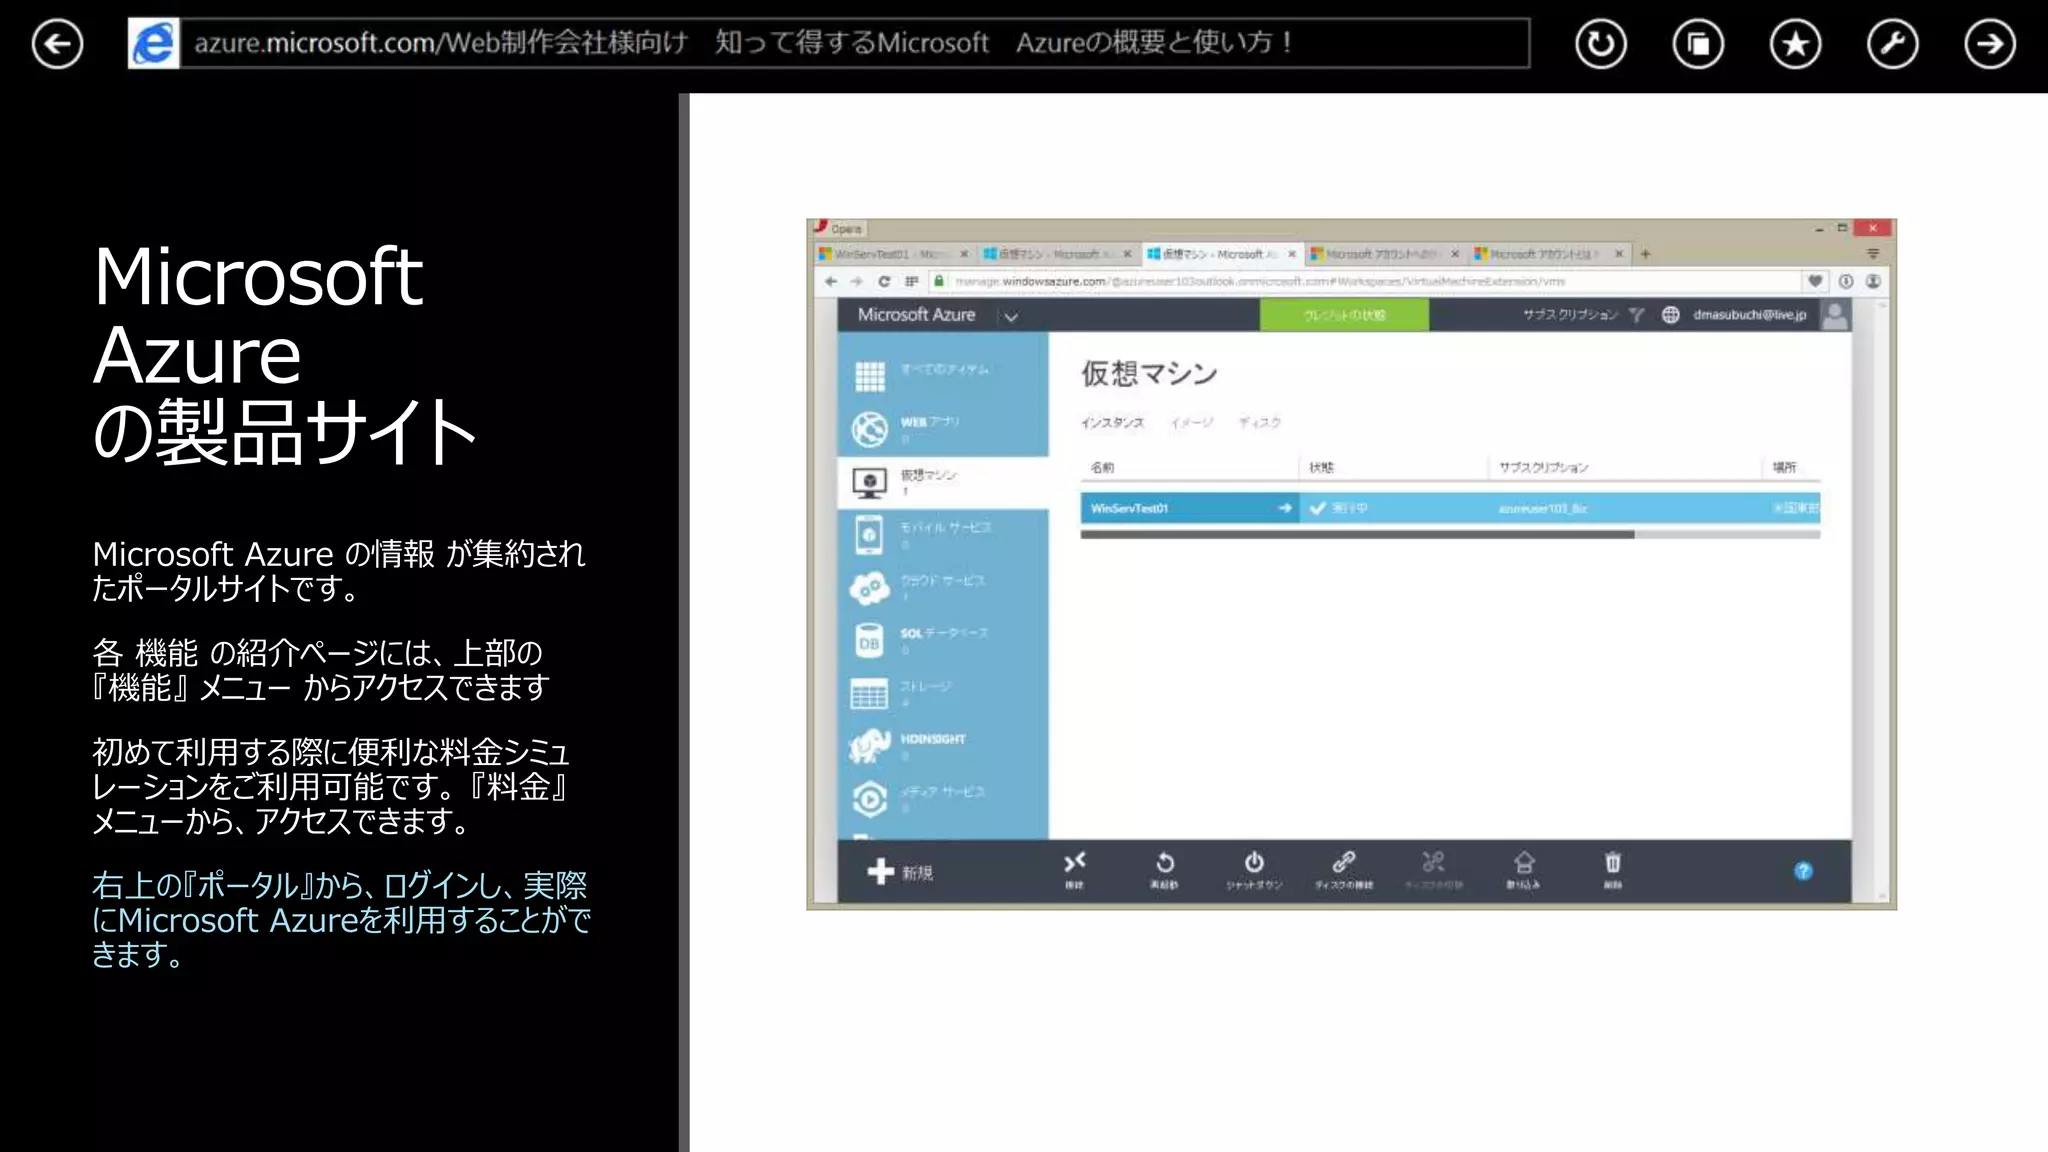The width and height of the screenshot is (2048, 1152).
Task: Open the サブスクリプション filter
Action: pyautogui.click(x=1583, y=315)
